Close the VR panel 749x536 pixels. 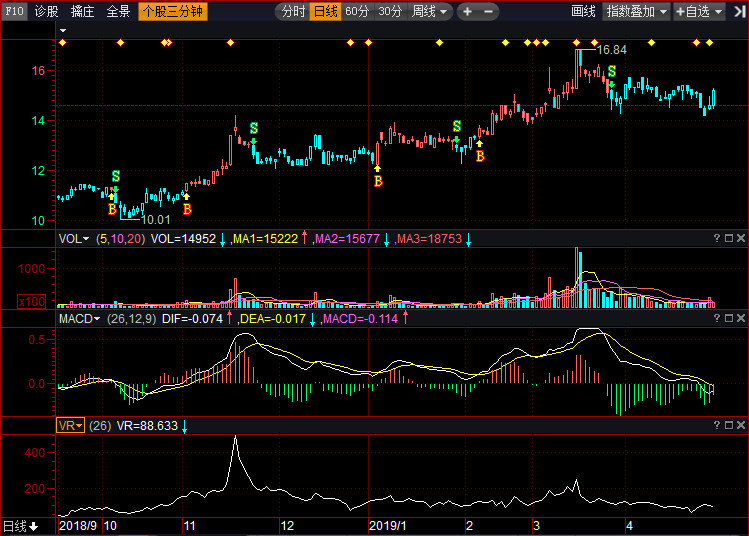tap(741, 425)
